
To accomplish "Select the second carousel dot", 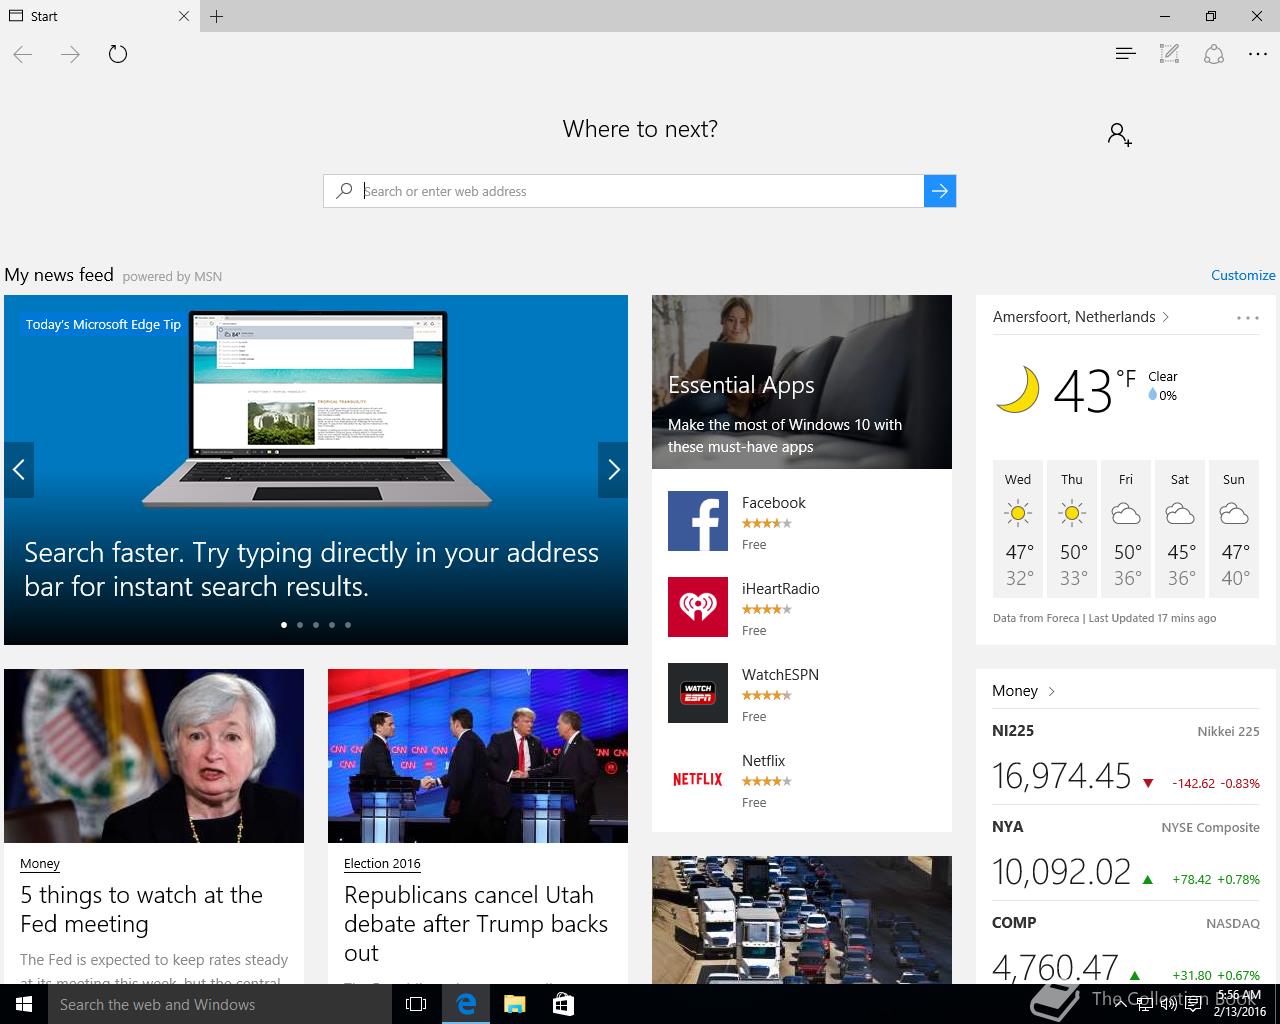I will coord(300,625).
